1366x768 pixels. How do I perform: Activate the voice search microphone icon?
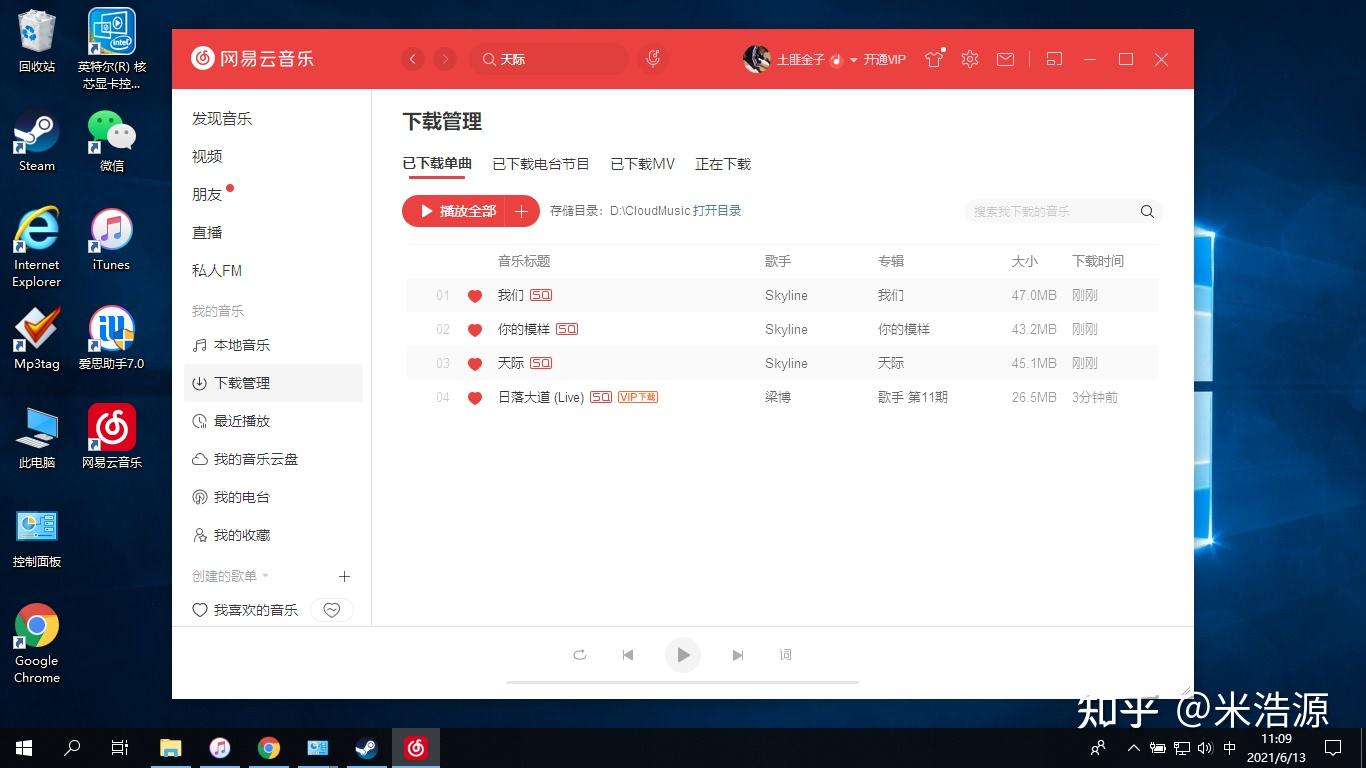(652, 59)
